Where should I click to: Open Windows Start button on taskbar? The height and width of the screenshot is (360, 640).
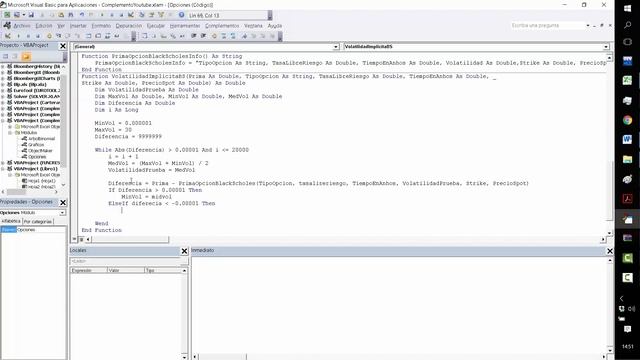[x=627, y=8]
